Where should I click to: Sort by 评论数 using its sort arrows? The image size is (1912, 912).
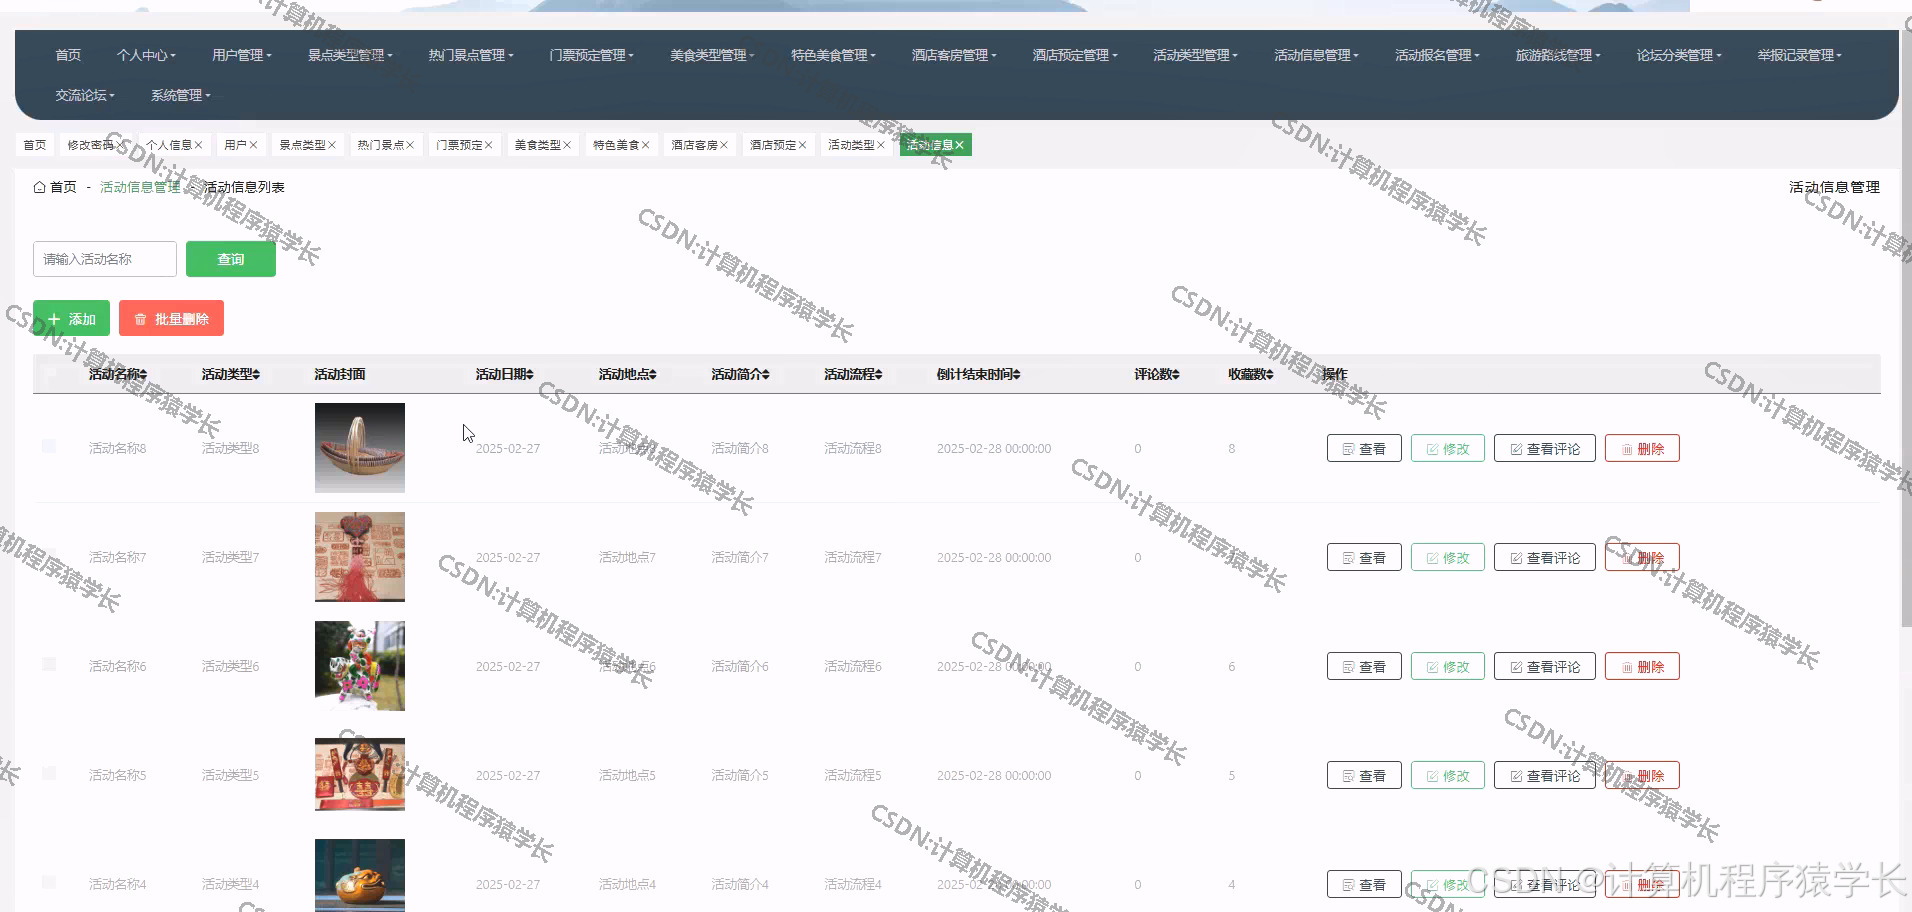pyautogui.click(x=1176, y=374)
